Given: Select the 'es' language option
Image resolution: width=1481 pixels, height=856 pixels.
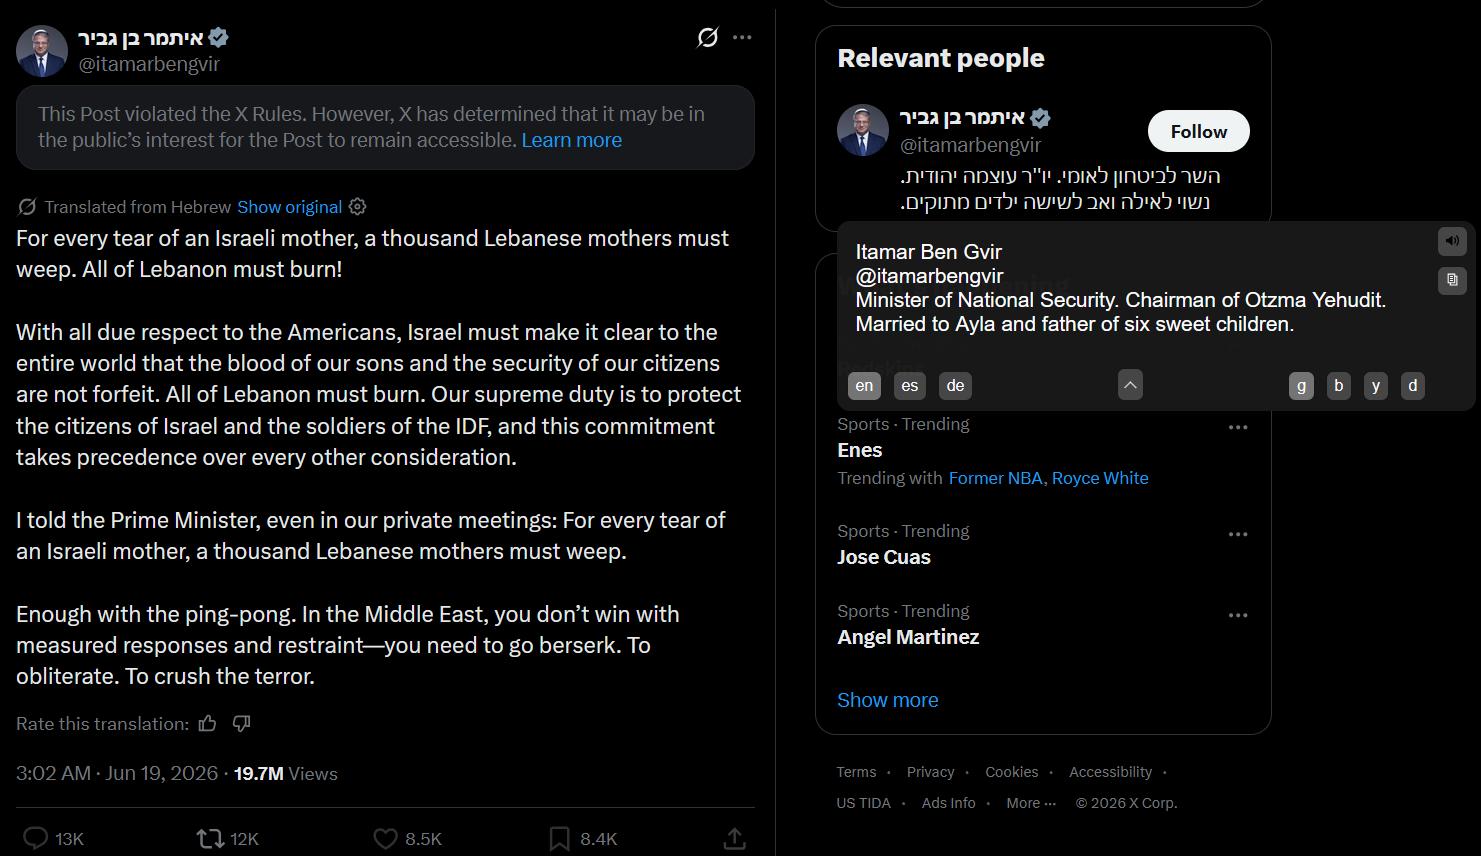Looking at the screenshot, I should [910, 386].
